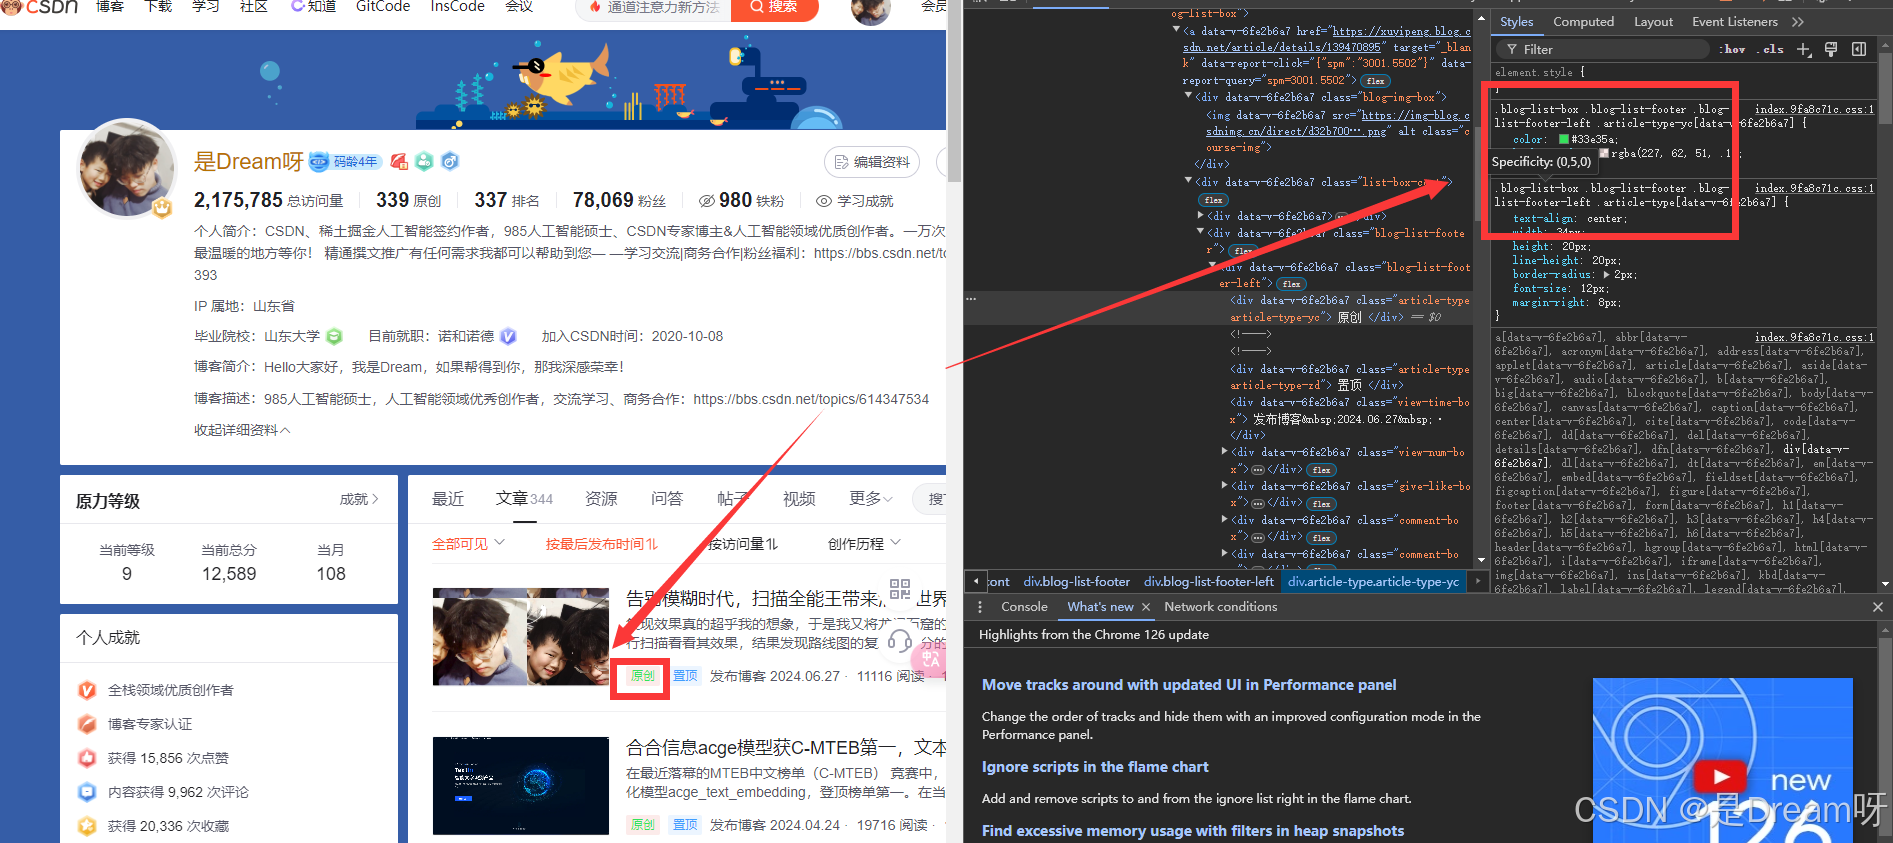Select div.article-type.article-type-yc breadcrumb
The height and width of the screenshot is (843, 1893).
[1373, 581]
